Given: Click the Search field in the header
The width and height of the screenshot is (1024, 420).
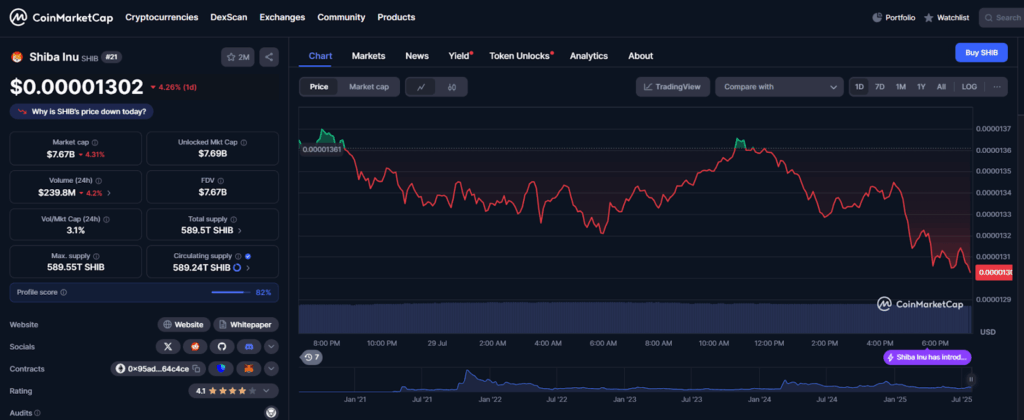Looking at the screenshot, I should (x=1001, y=18).
